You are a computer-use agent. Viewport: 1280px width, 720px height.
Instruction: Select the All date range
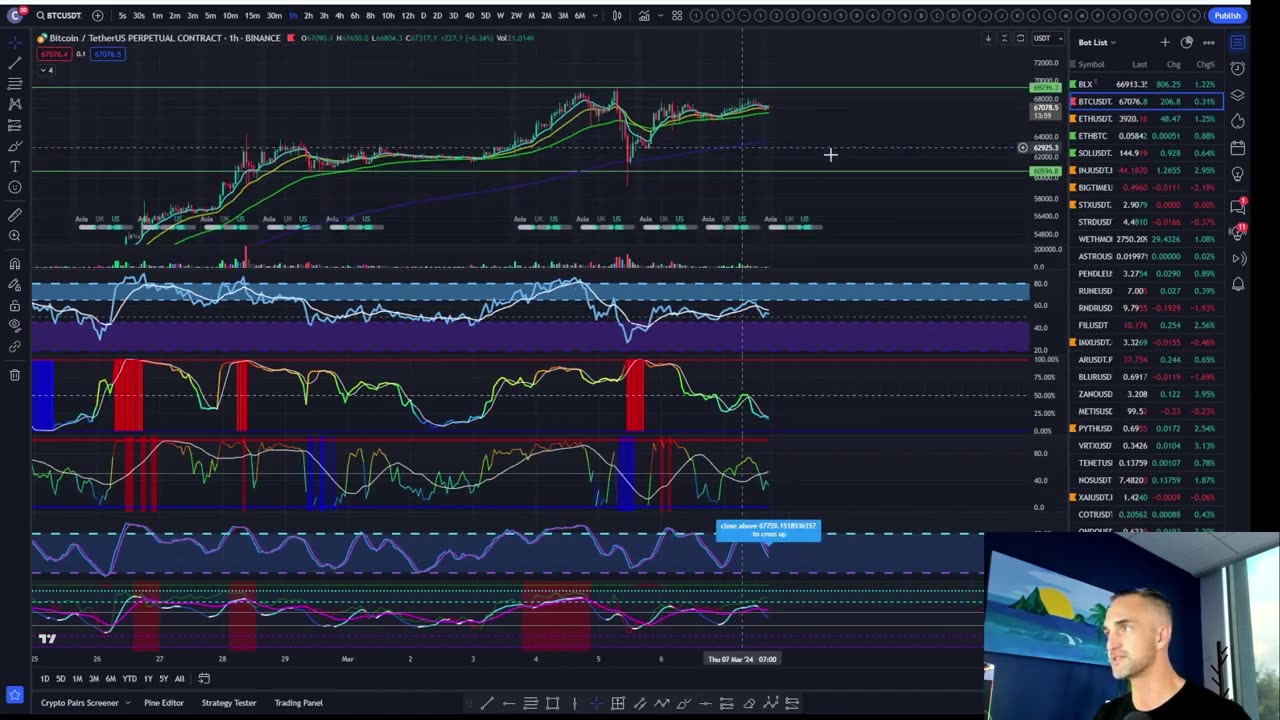(179, 679)
